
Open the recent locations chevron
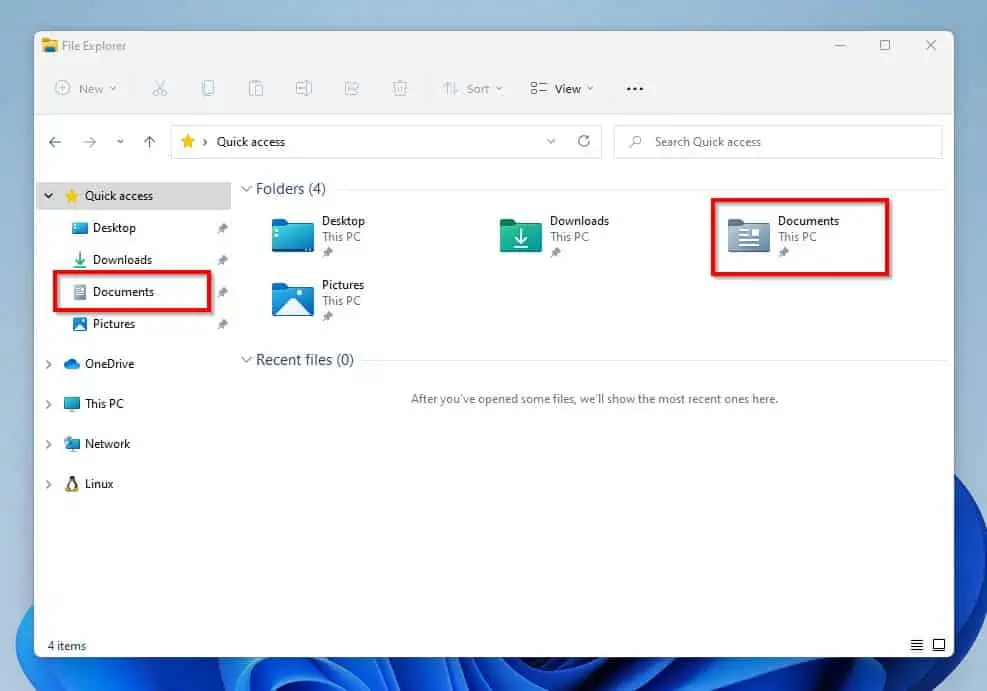(x=120, y=142)
